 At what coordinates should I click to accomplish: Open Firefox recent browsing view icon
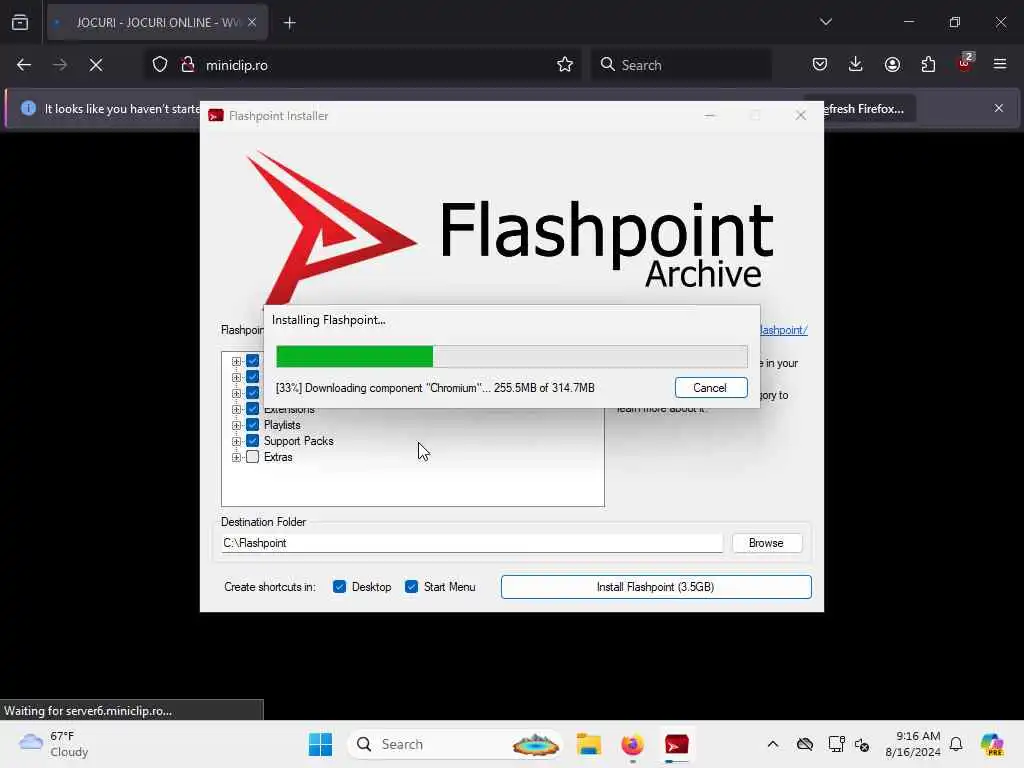pos(20,22)
